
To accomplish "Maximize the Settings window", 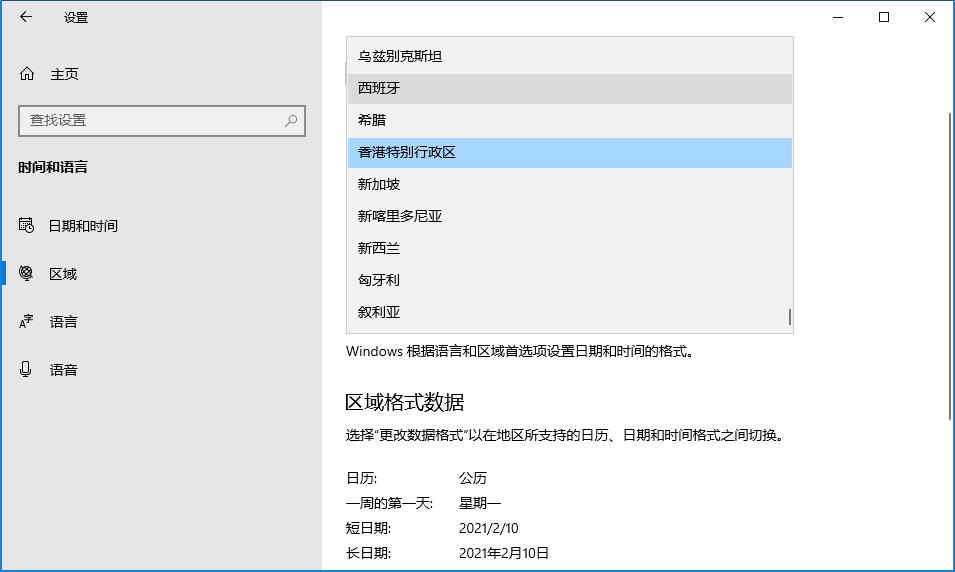I will point(884,17).
